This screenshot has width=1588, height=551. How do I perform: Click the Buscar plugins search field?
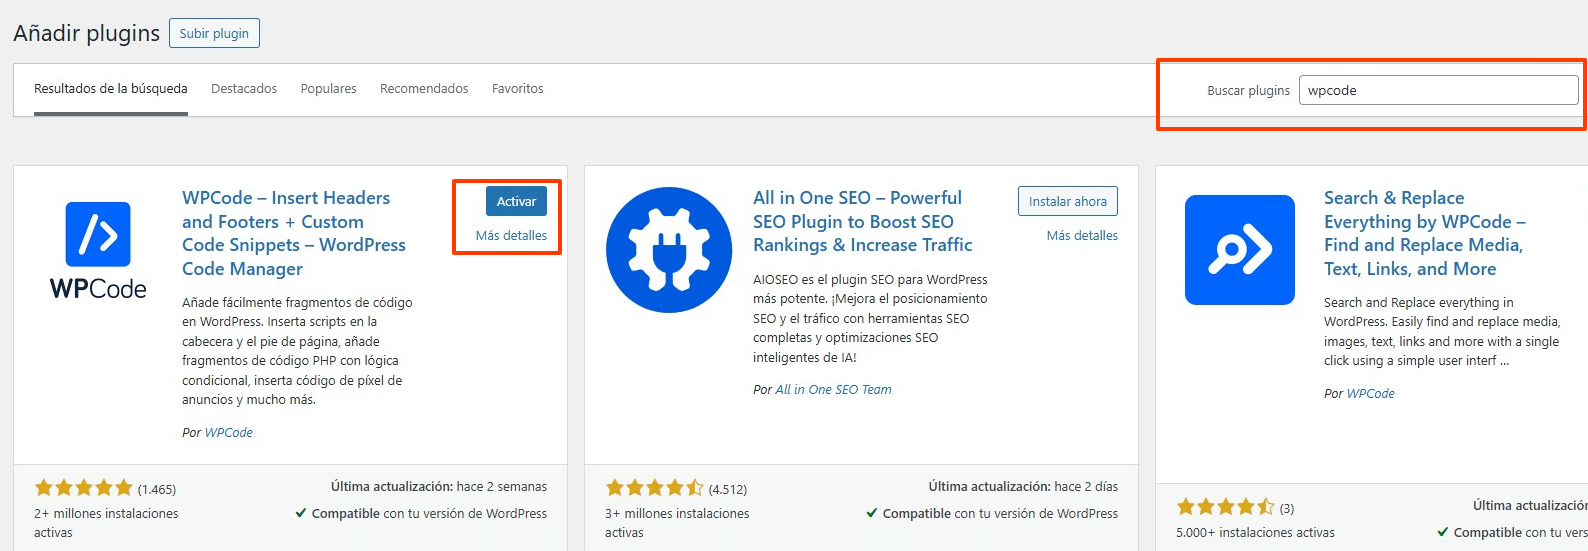pyautogui.click(x=1437, y=90)
